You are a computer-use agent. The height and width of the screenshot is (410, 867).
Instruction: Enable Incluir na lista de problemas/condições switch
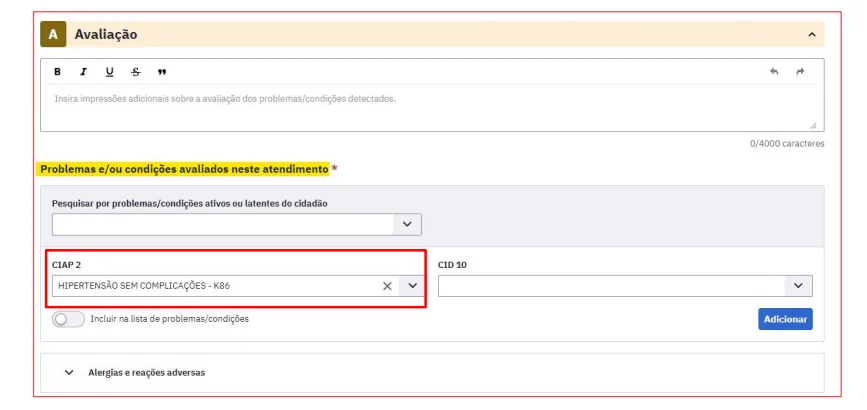(69, 319)
